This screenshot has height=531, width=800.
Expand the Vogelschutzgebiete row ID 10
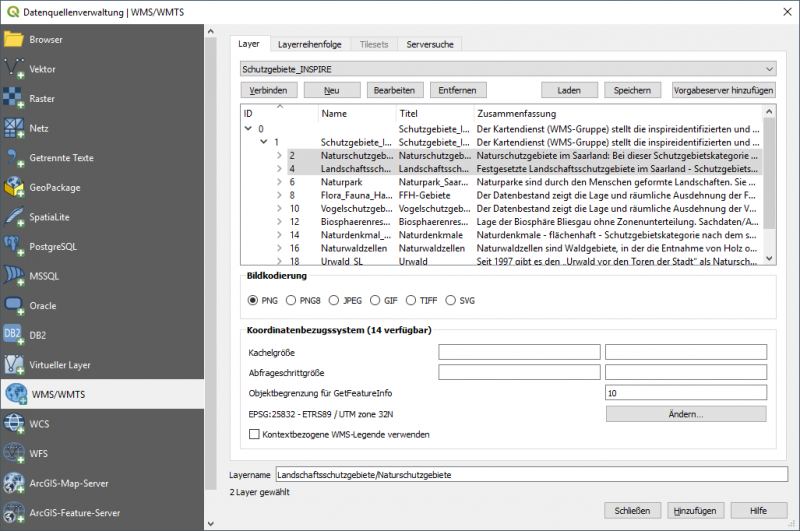279,208
